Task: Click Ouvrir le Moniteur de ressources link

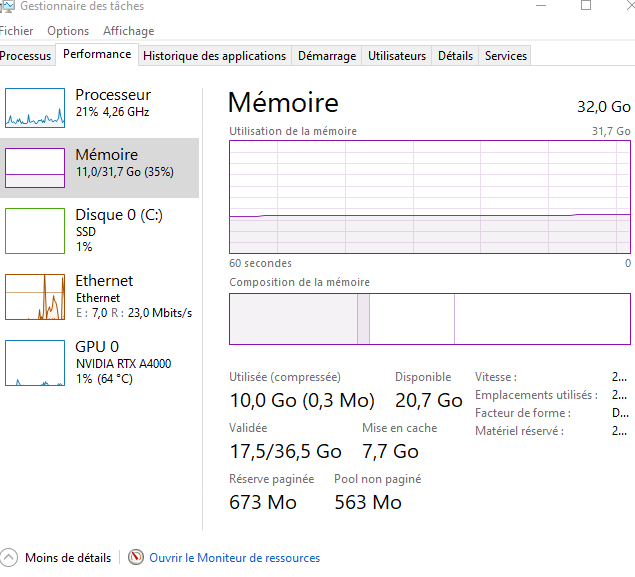Action: click(234, 558)
